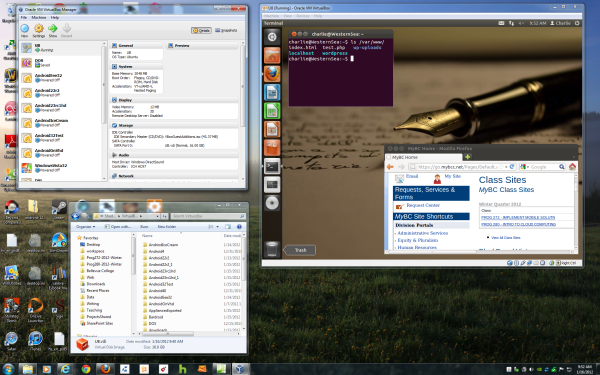Screen dimensions: 600x375
Task: Click New folder in Explorer toolbar
Action: coord(167,227)
